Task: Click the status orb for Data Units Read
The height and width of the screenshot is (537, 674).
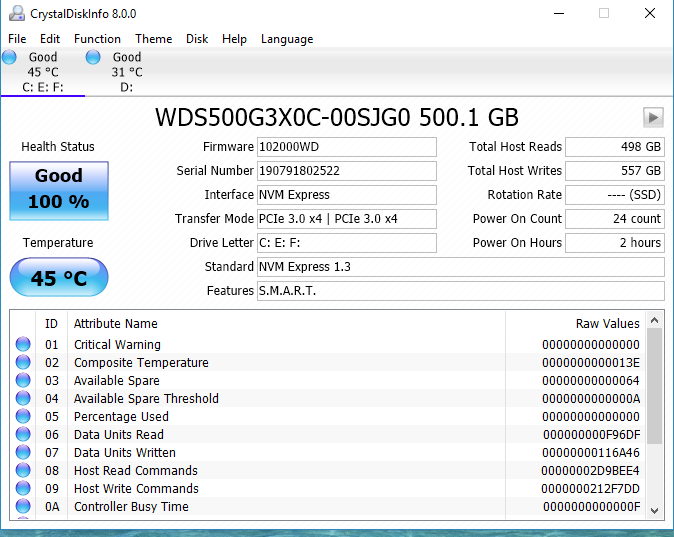Action: 23,434
